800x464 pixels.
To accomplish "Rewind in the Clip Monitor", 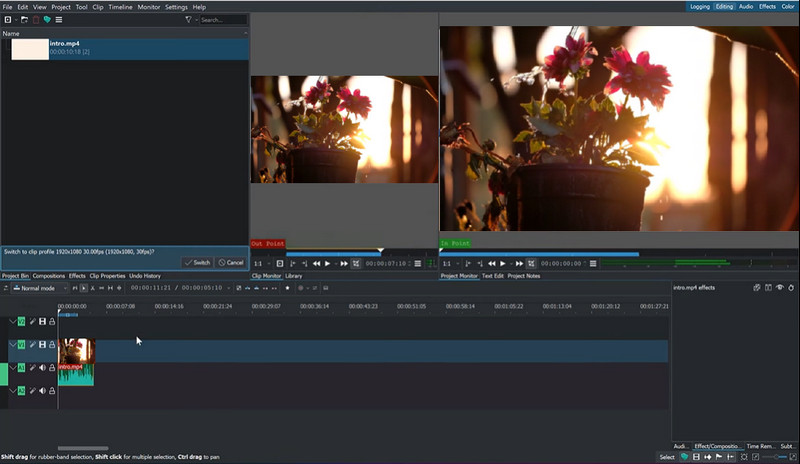I will [316, 263].
